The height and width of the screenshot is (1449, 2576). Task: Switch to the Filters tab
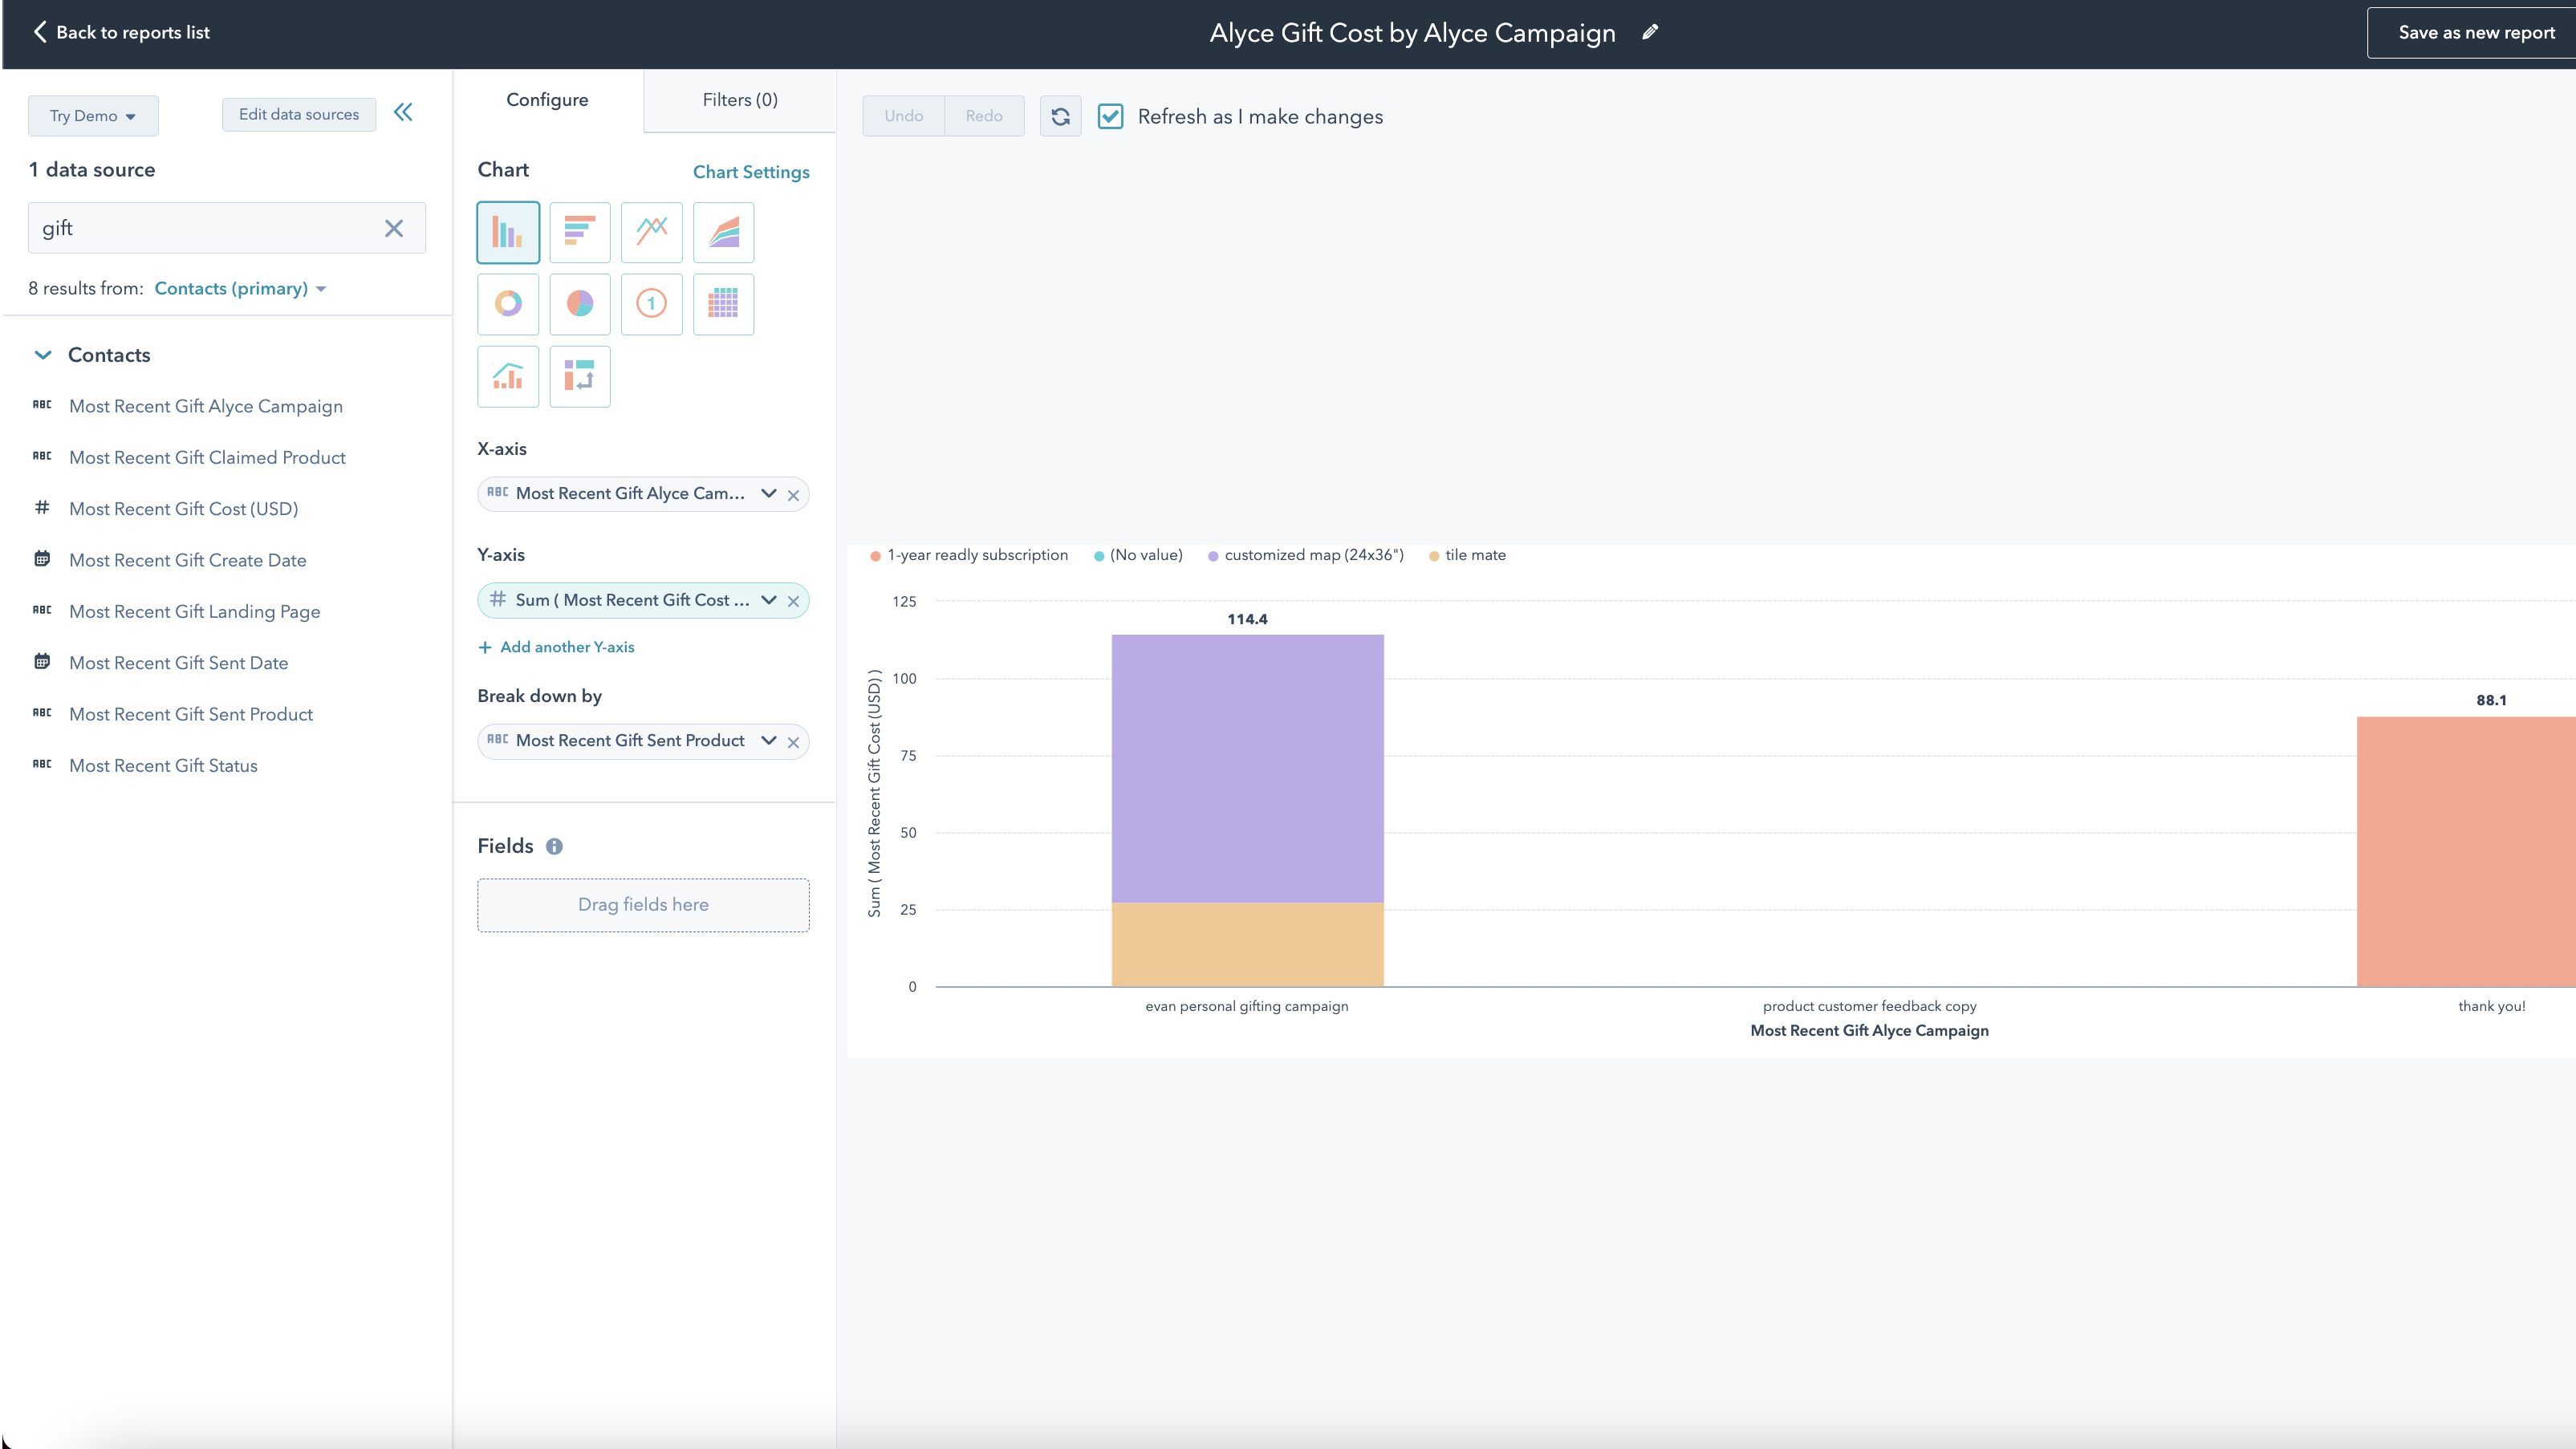point(739,99)
